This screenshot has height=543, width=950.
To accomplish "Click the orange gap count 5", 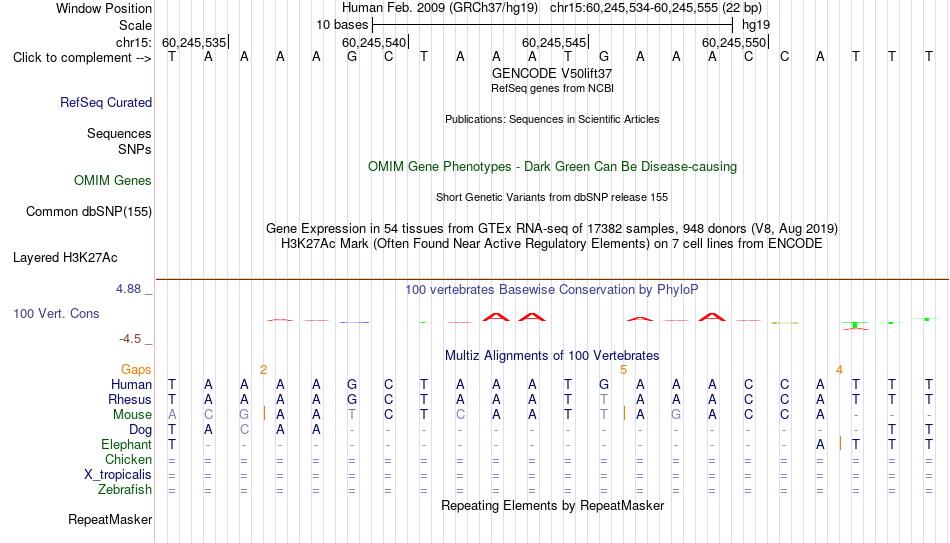I will 623,370.
